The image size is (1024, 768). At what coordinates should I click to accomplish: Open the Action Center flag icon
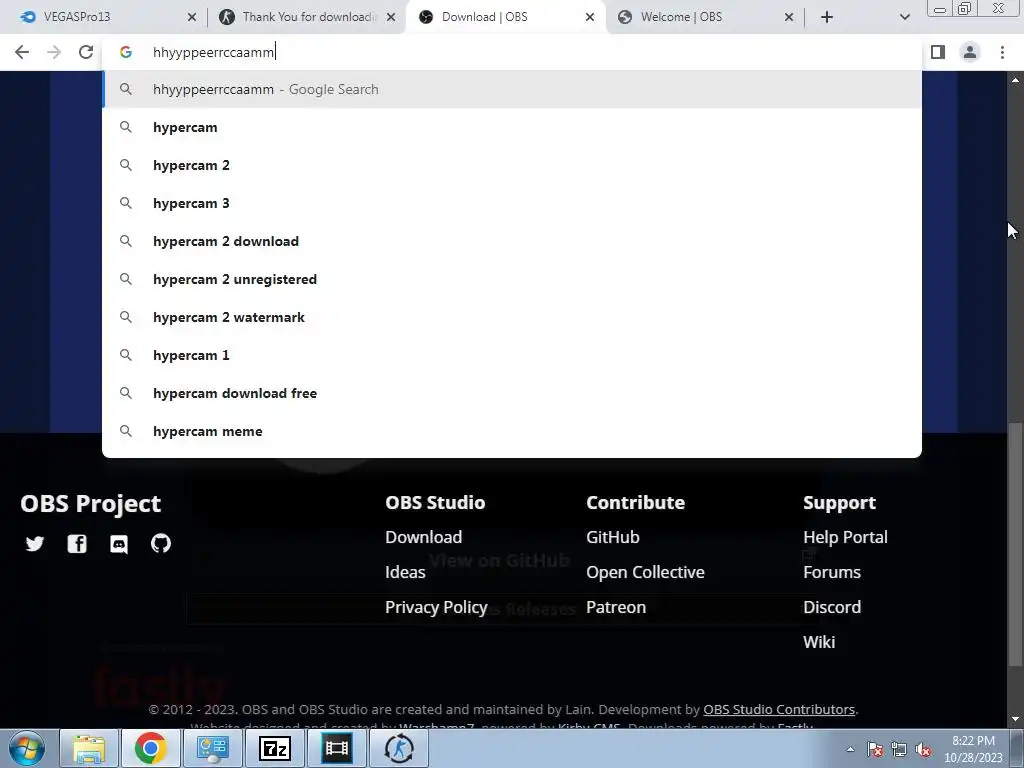[x=875, y=749]
